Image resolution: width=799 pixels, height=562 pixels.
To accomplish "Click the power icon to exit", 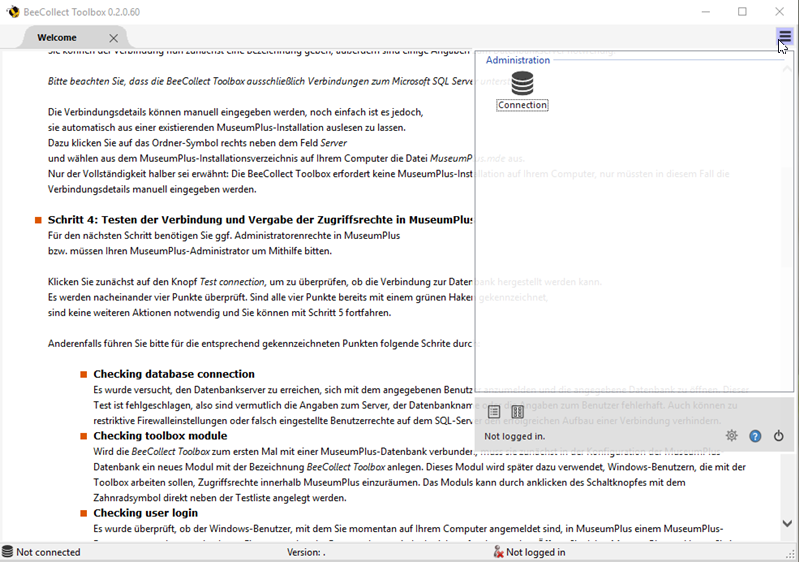I will coord(779,436).
